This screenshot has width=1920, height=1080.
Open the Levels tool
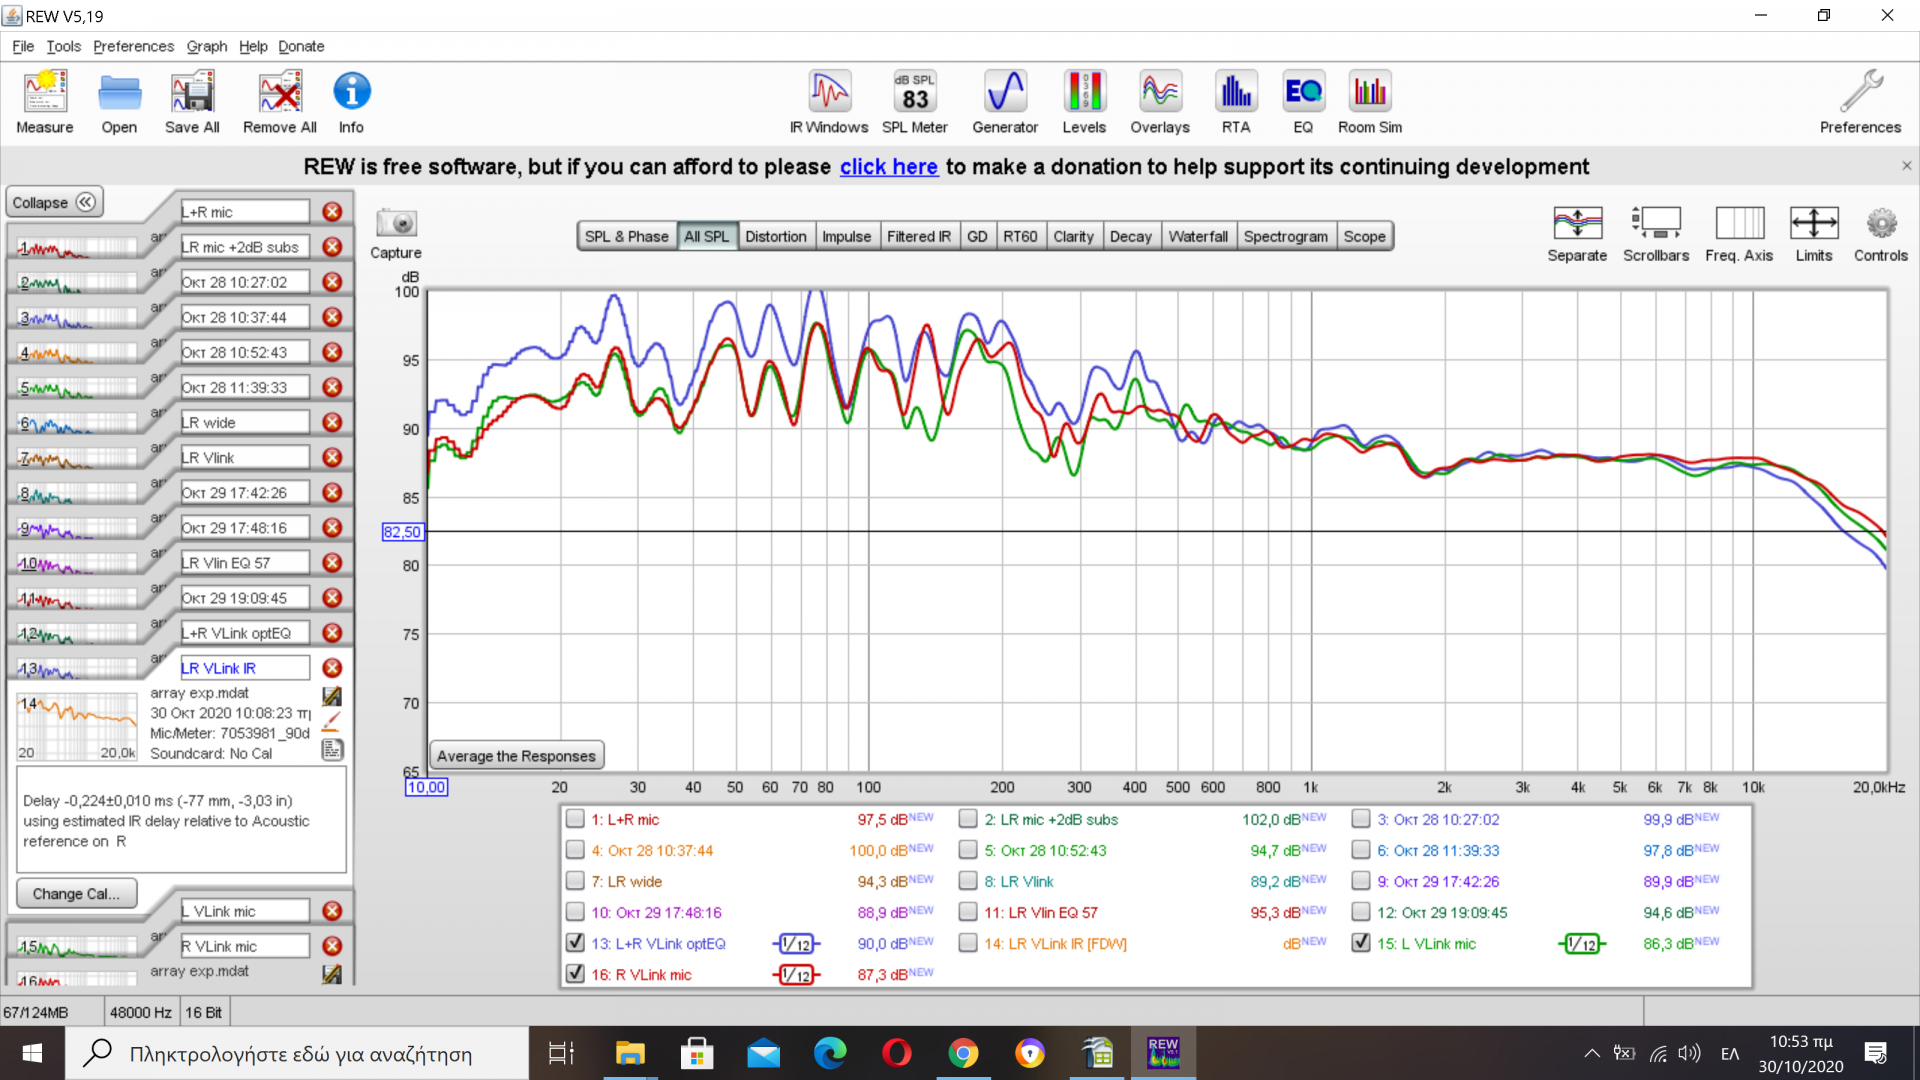(1084, 101)
